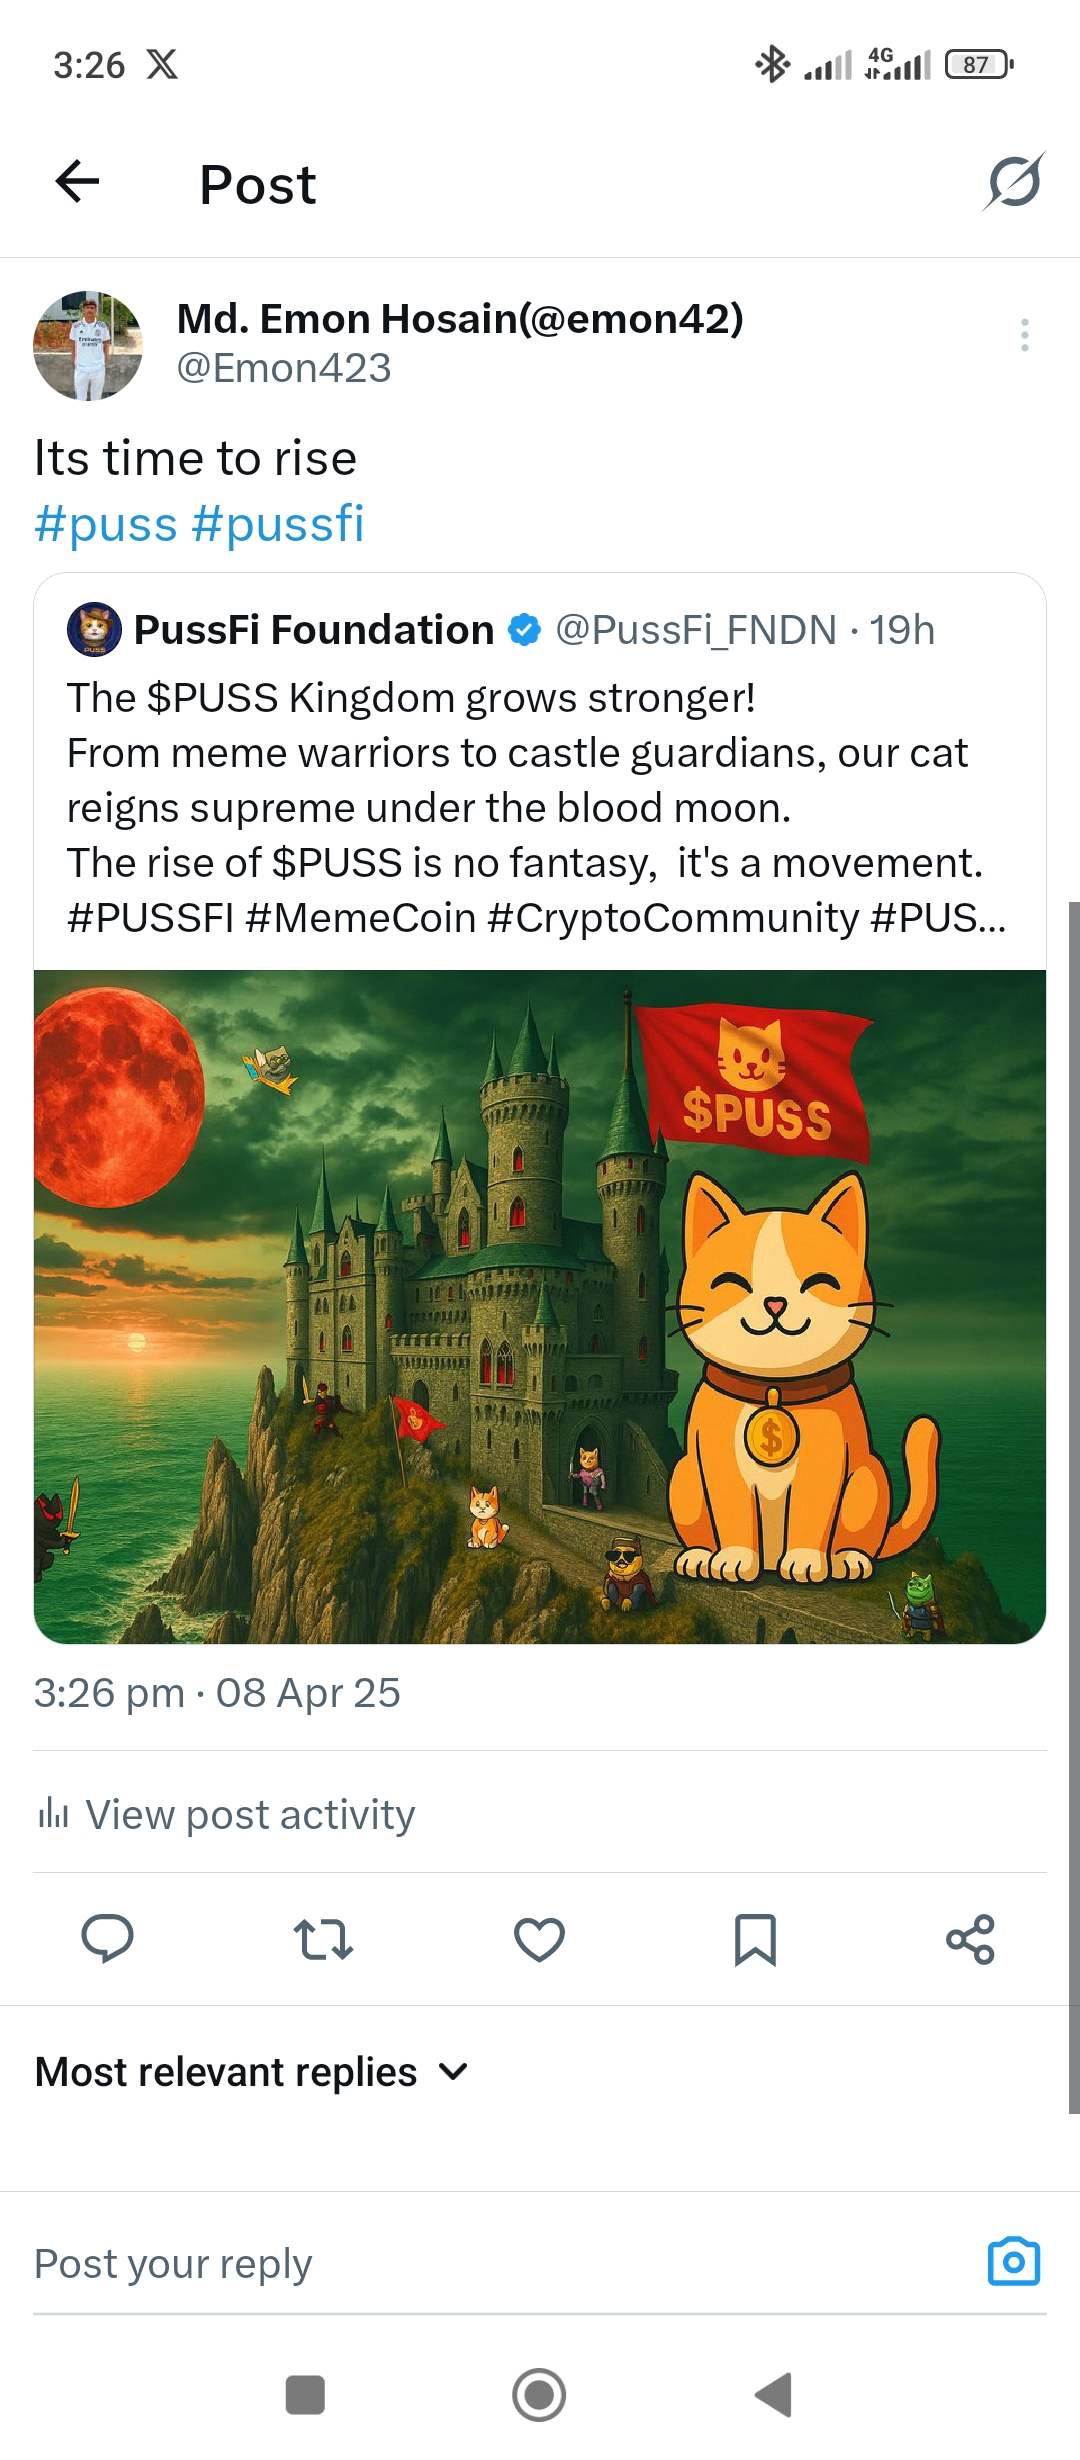Bookmark the post
1080x2460 pixels.
pos(755,1939)
